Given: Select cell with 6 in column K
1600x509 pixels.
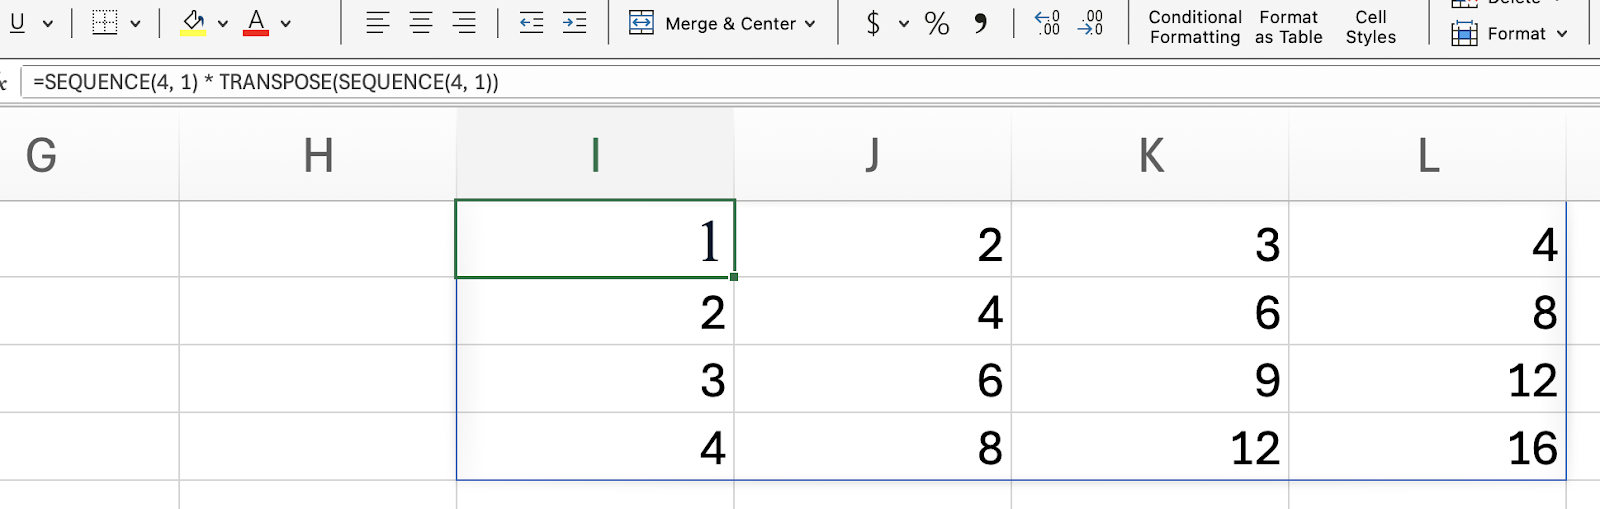Looking at the screenshot, I should click(1150, 311).
